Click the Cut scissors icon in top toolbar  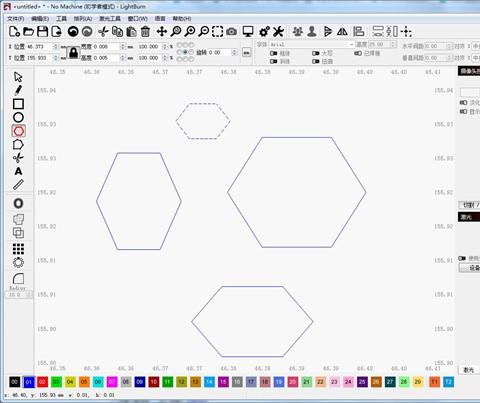pyautogui.click(x=103, y=32)
